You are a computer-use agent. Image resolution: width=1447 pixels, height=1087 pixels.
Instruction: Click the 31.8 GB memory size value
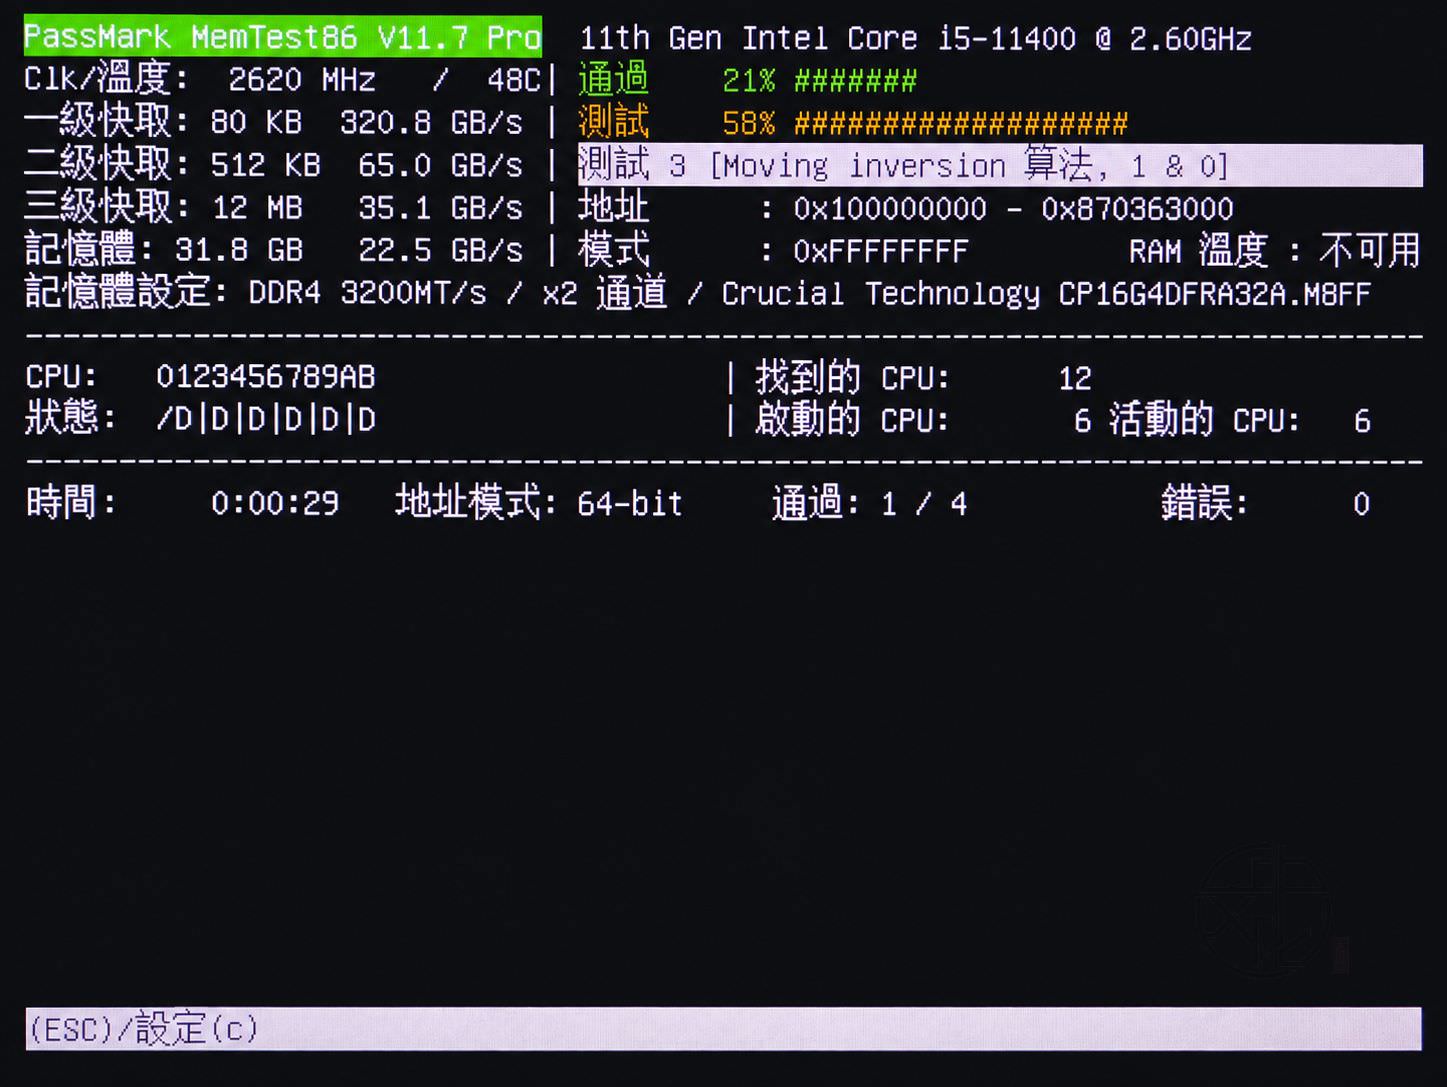[x=239, y=250]
